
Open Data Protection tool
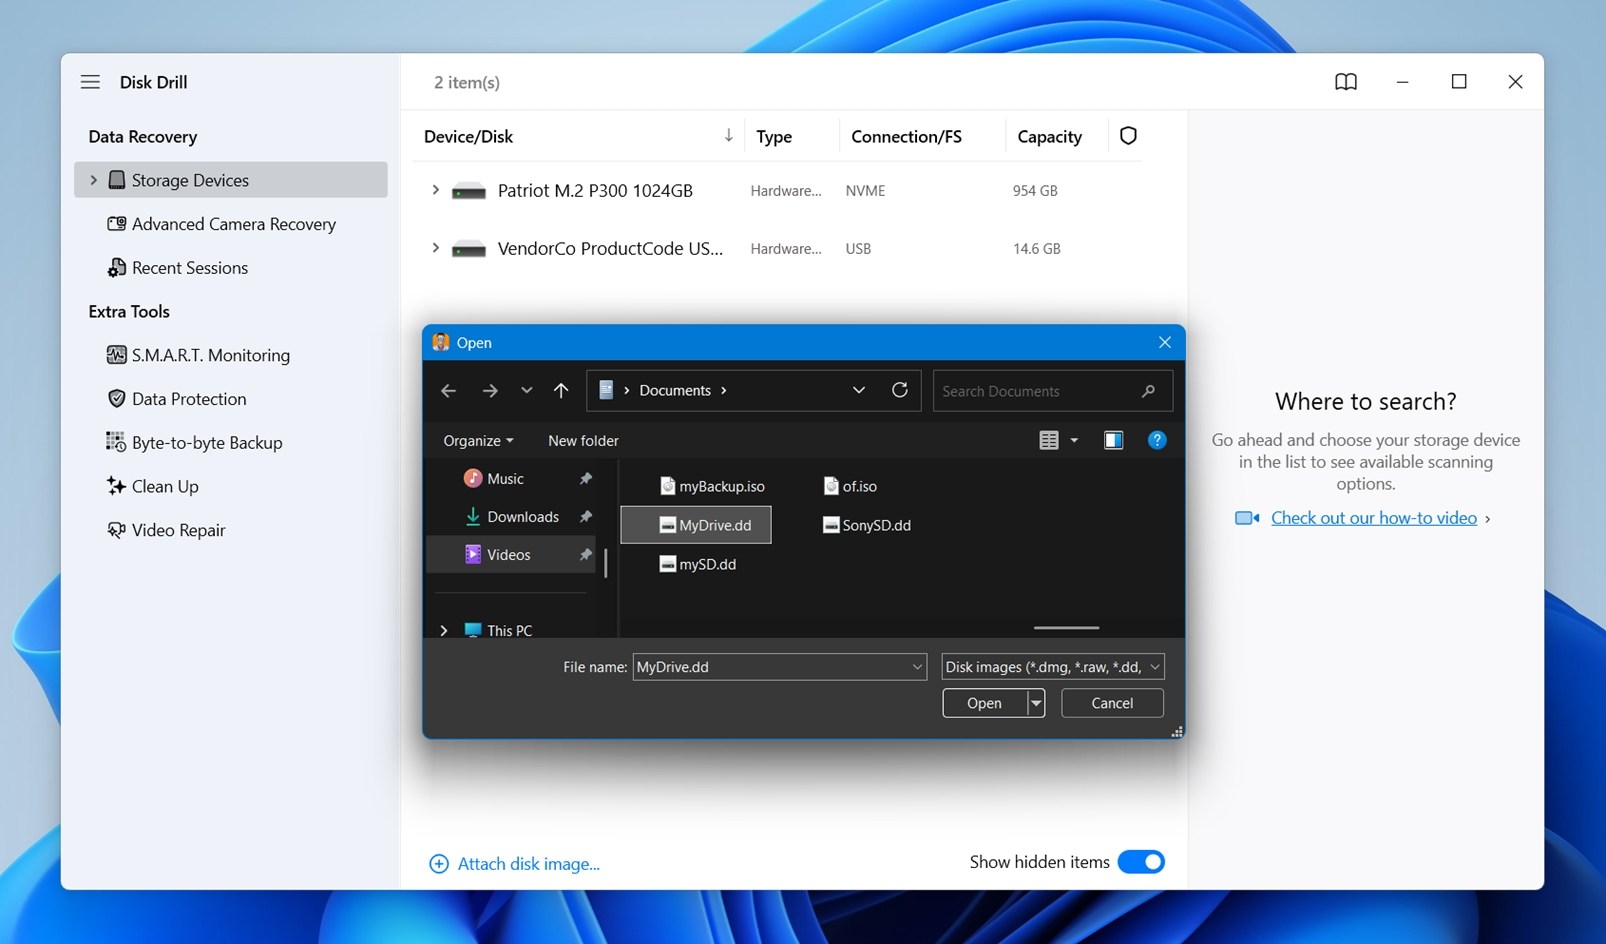pyautogui.click(x=177, y=399)
